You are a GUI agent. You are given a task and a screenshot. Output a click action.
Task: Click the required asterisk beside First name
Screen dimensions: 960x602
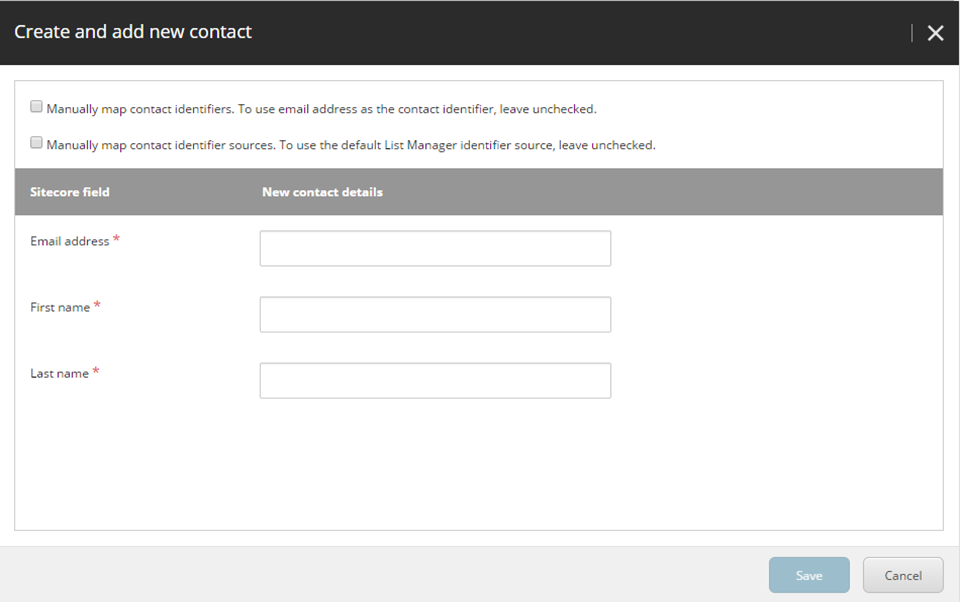98,303
